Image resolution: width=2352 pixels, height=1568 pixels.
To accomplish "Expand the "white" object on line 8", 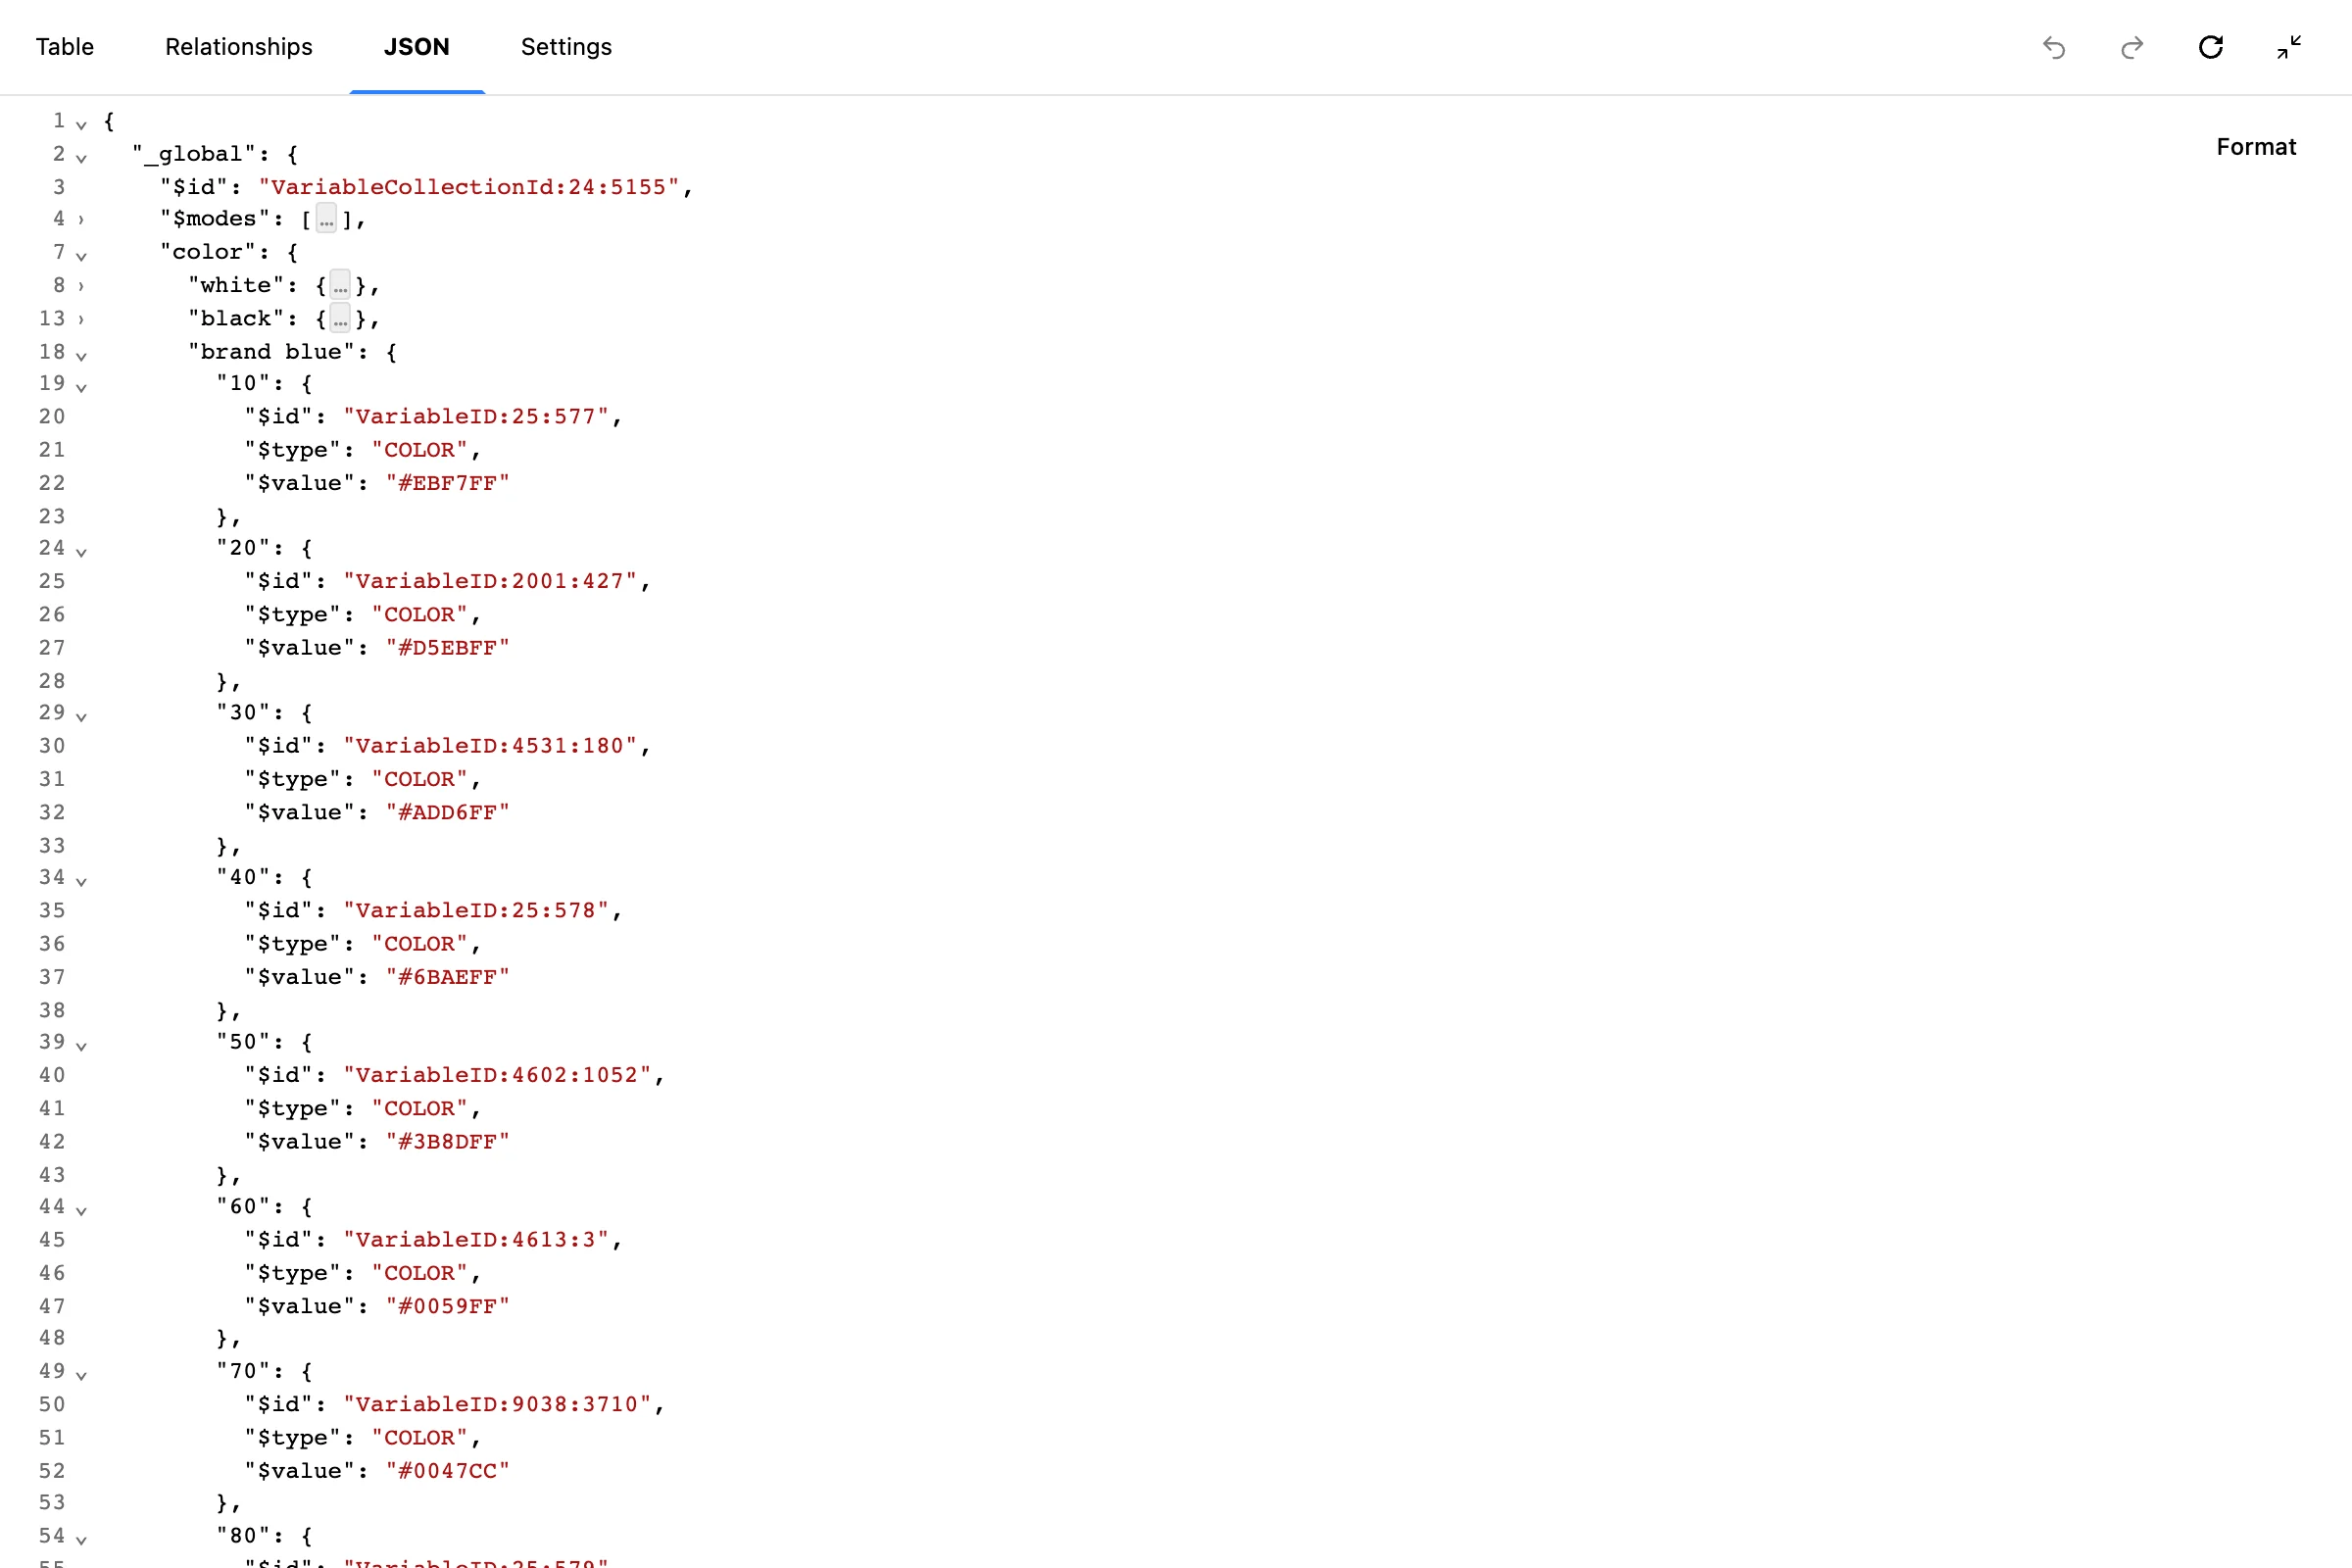I will (81, 286).
